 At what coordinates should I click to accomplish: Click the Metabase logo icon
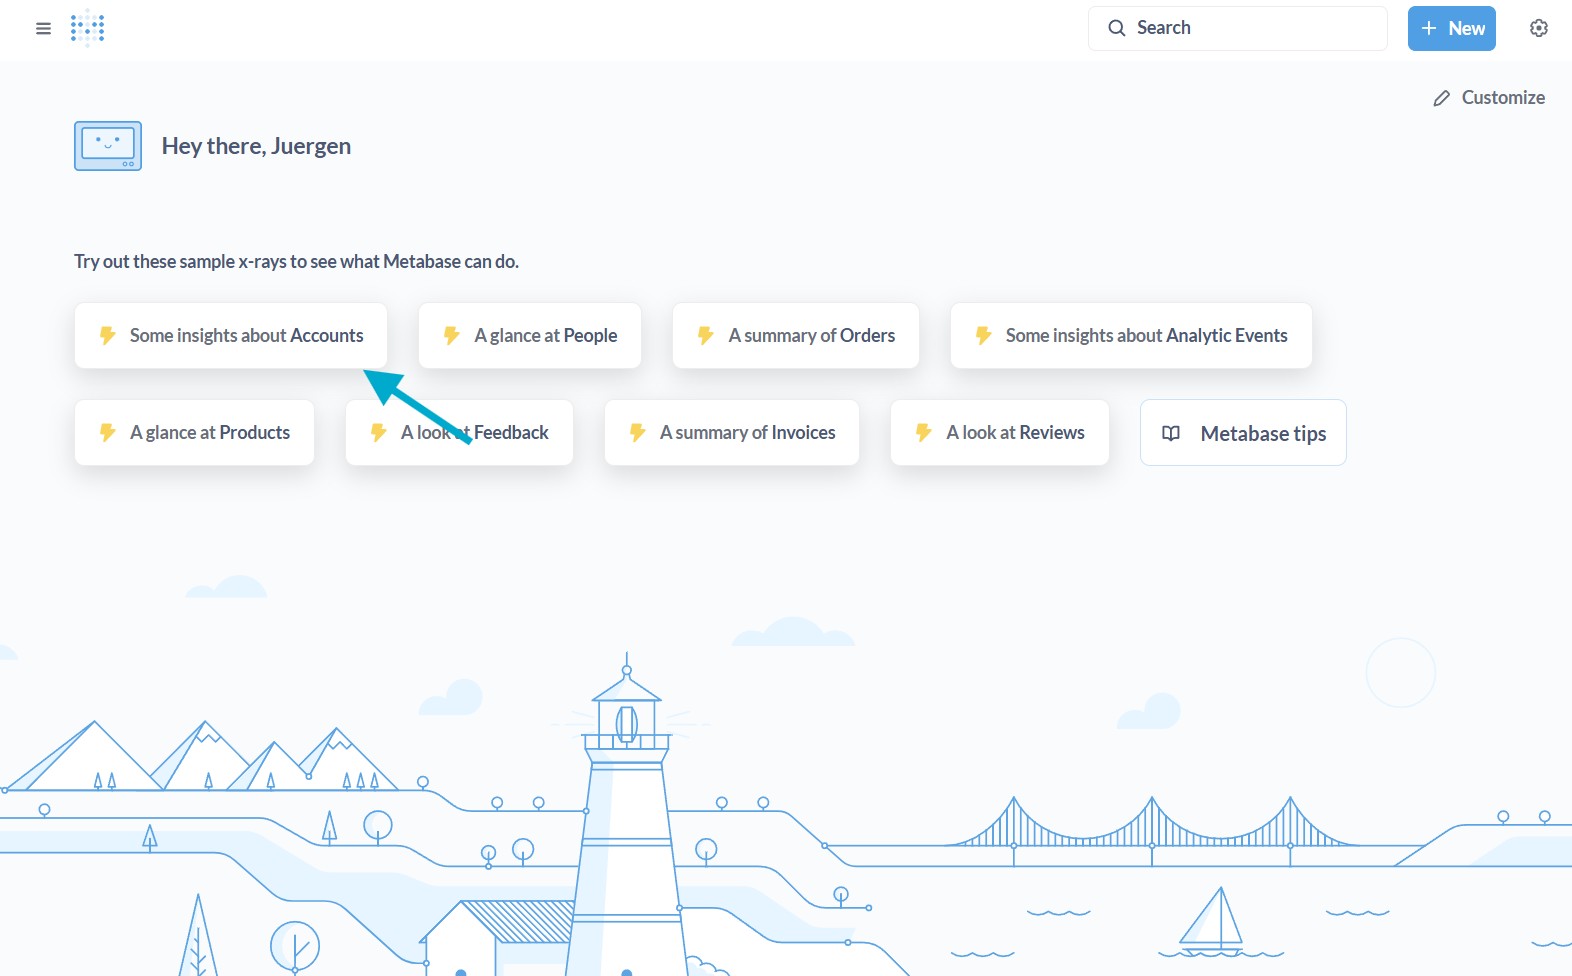pyautogui.click(x=88, y=28)
